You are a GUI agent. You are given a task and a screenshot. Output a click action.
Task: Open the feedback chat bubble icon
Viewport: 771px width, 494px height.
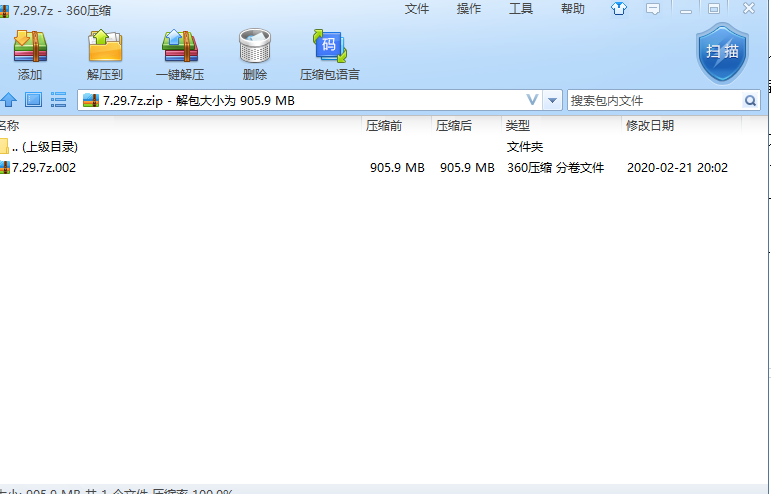pyautogui.click(x=653, y=9)
